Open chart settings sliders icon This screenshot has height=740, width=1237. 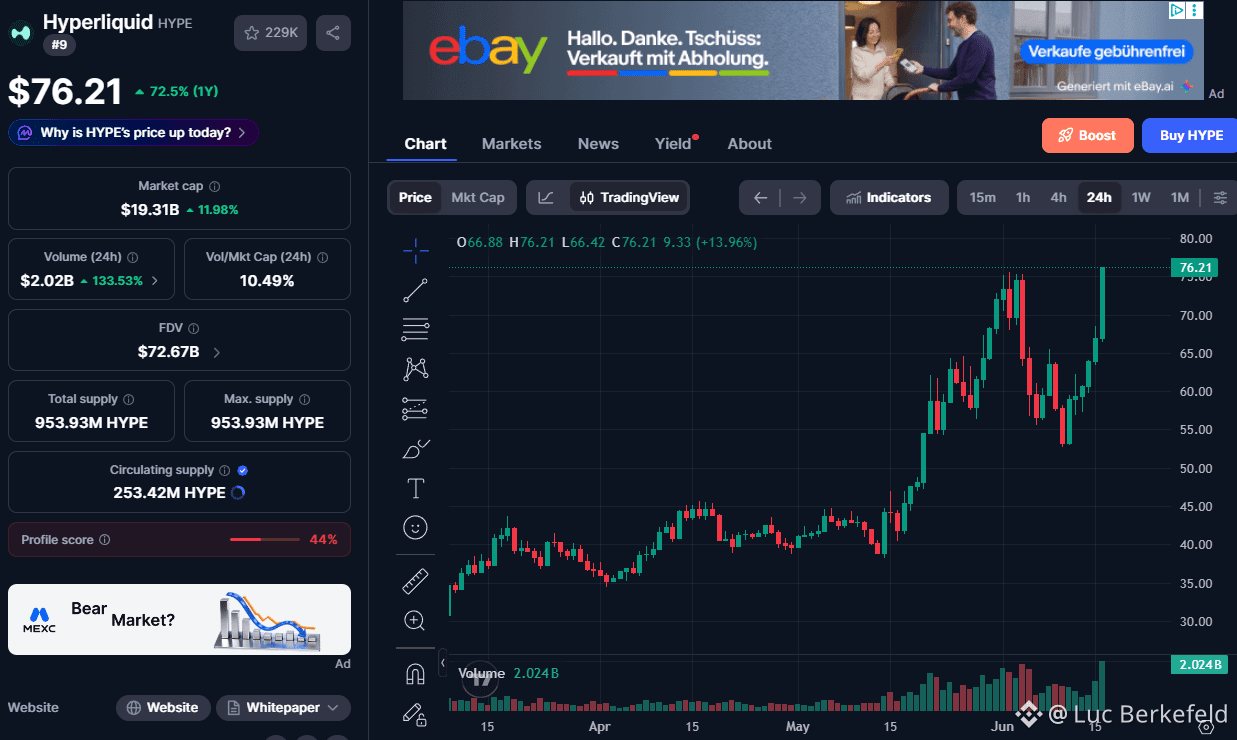[1220, 197]
